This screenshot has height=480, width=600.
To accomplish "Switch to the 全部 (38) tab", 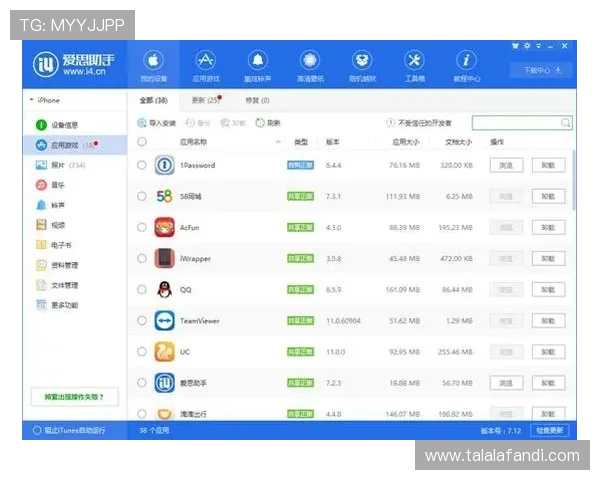I will 153,100.
